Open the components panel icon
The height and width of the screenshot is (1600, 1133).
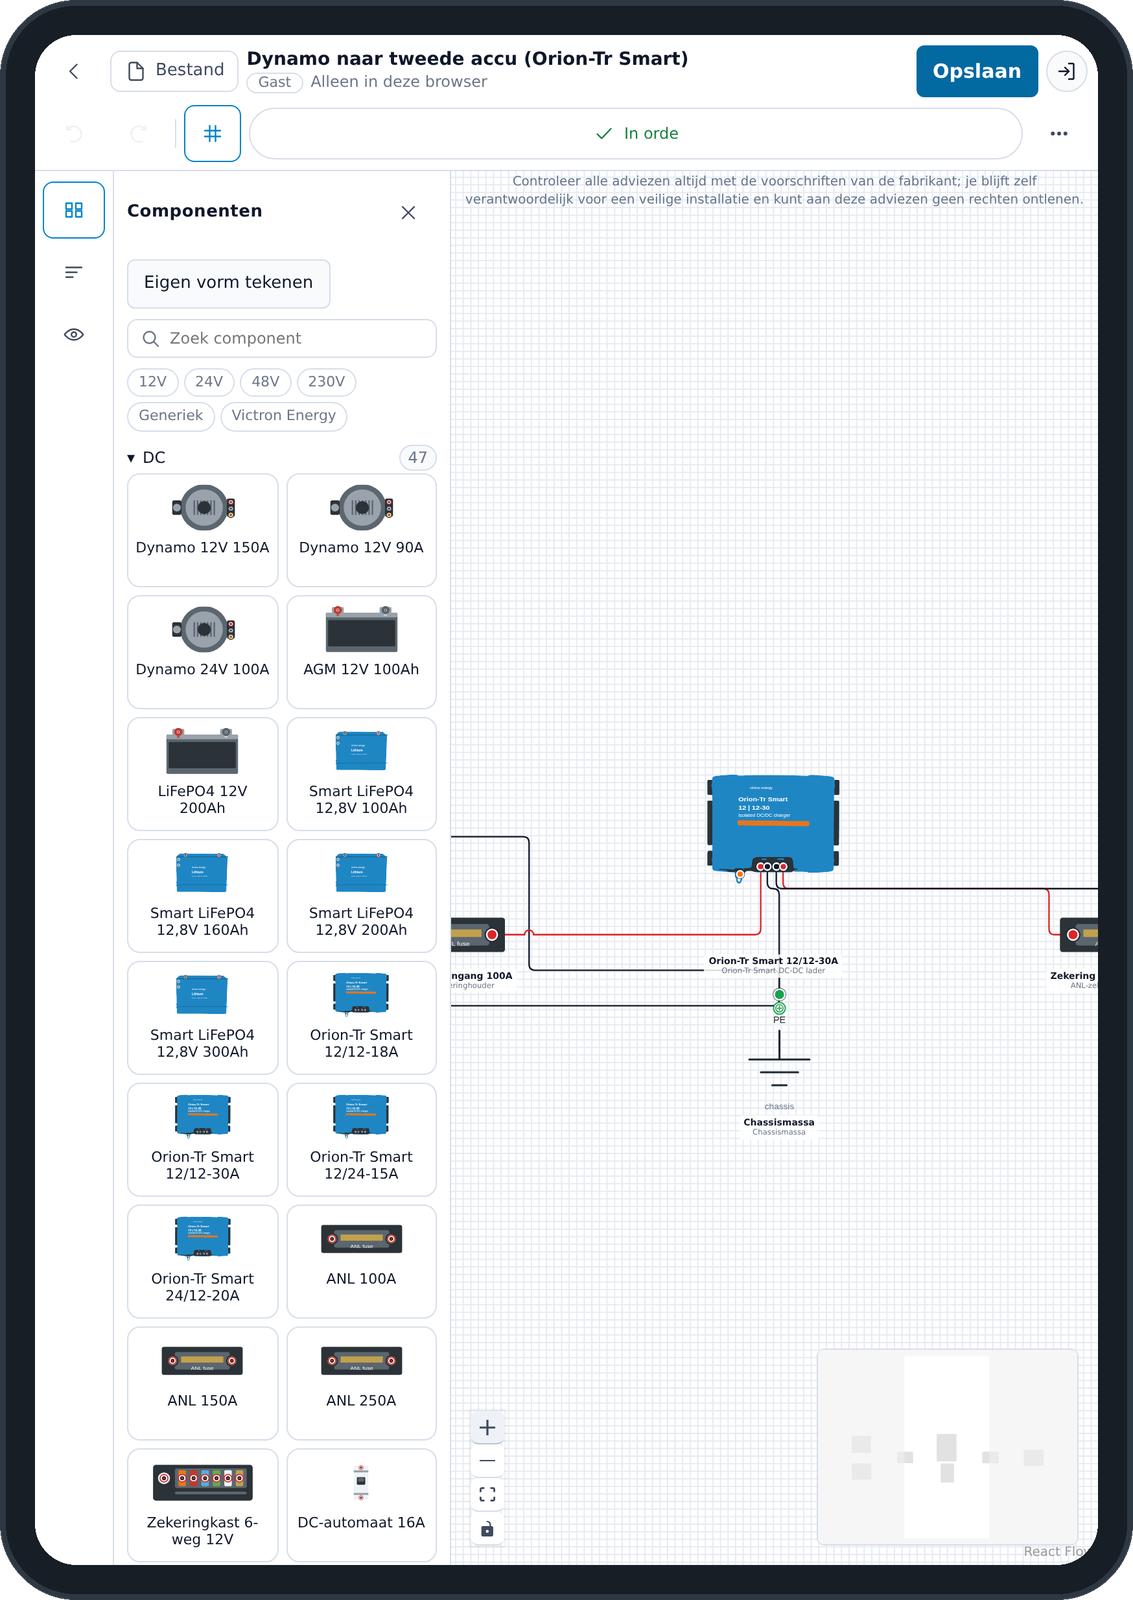click(74, 210)
